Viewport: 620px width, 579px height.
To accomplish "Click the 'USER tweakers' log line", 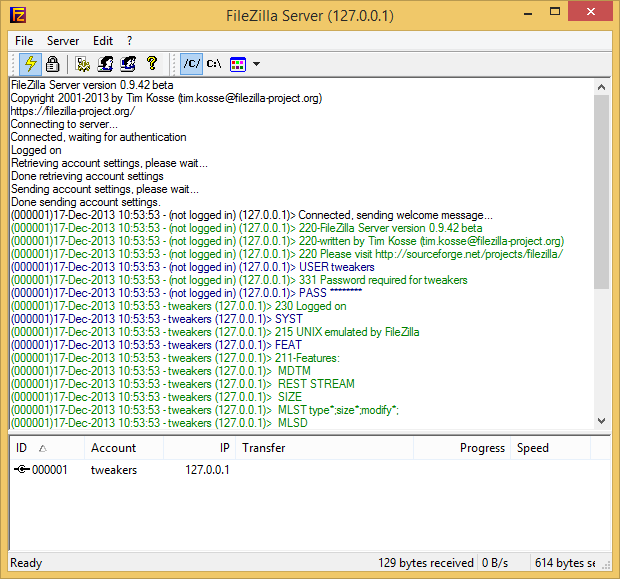I will tap(193, 267).
